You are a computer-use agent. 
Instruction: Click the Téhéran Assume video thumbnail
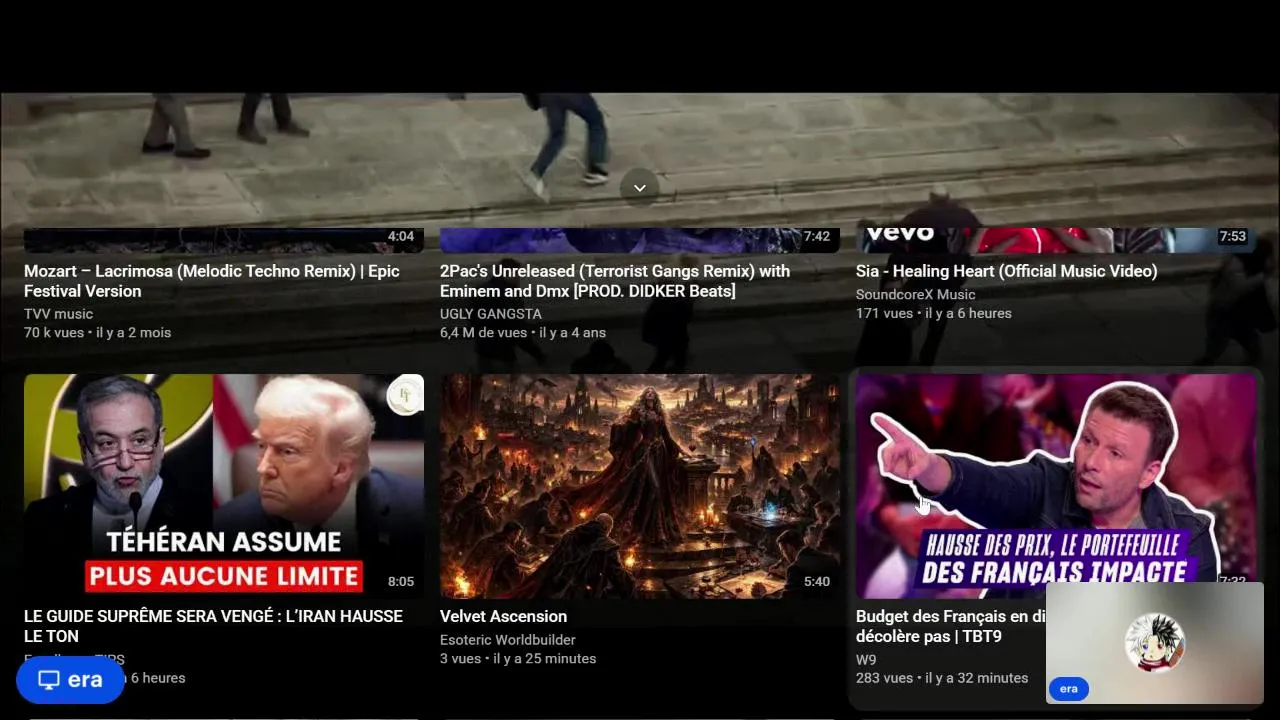point(224,486)
